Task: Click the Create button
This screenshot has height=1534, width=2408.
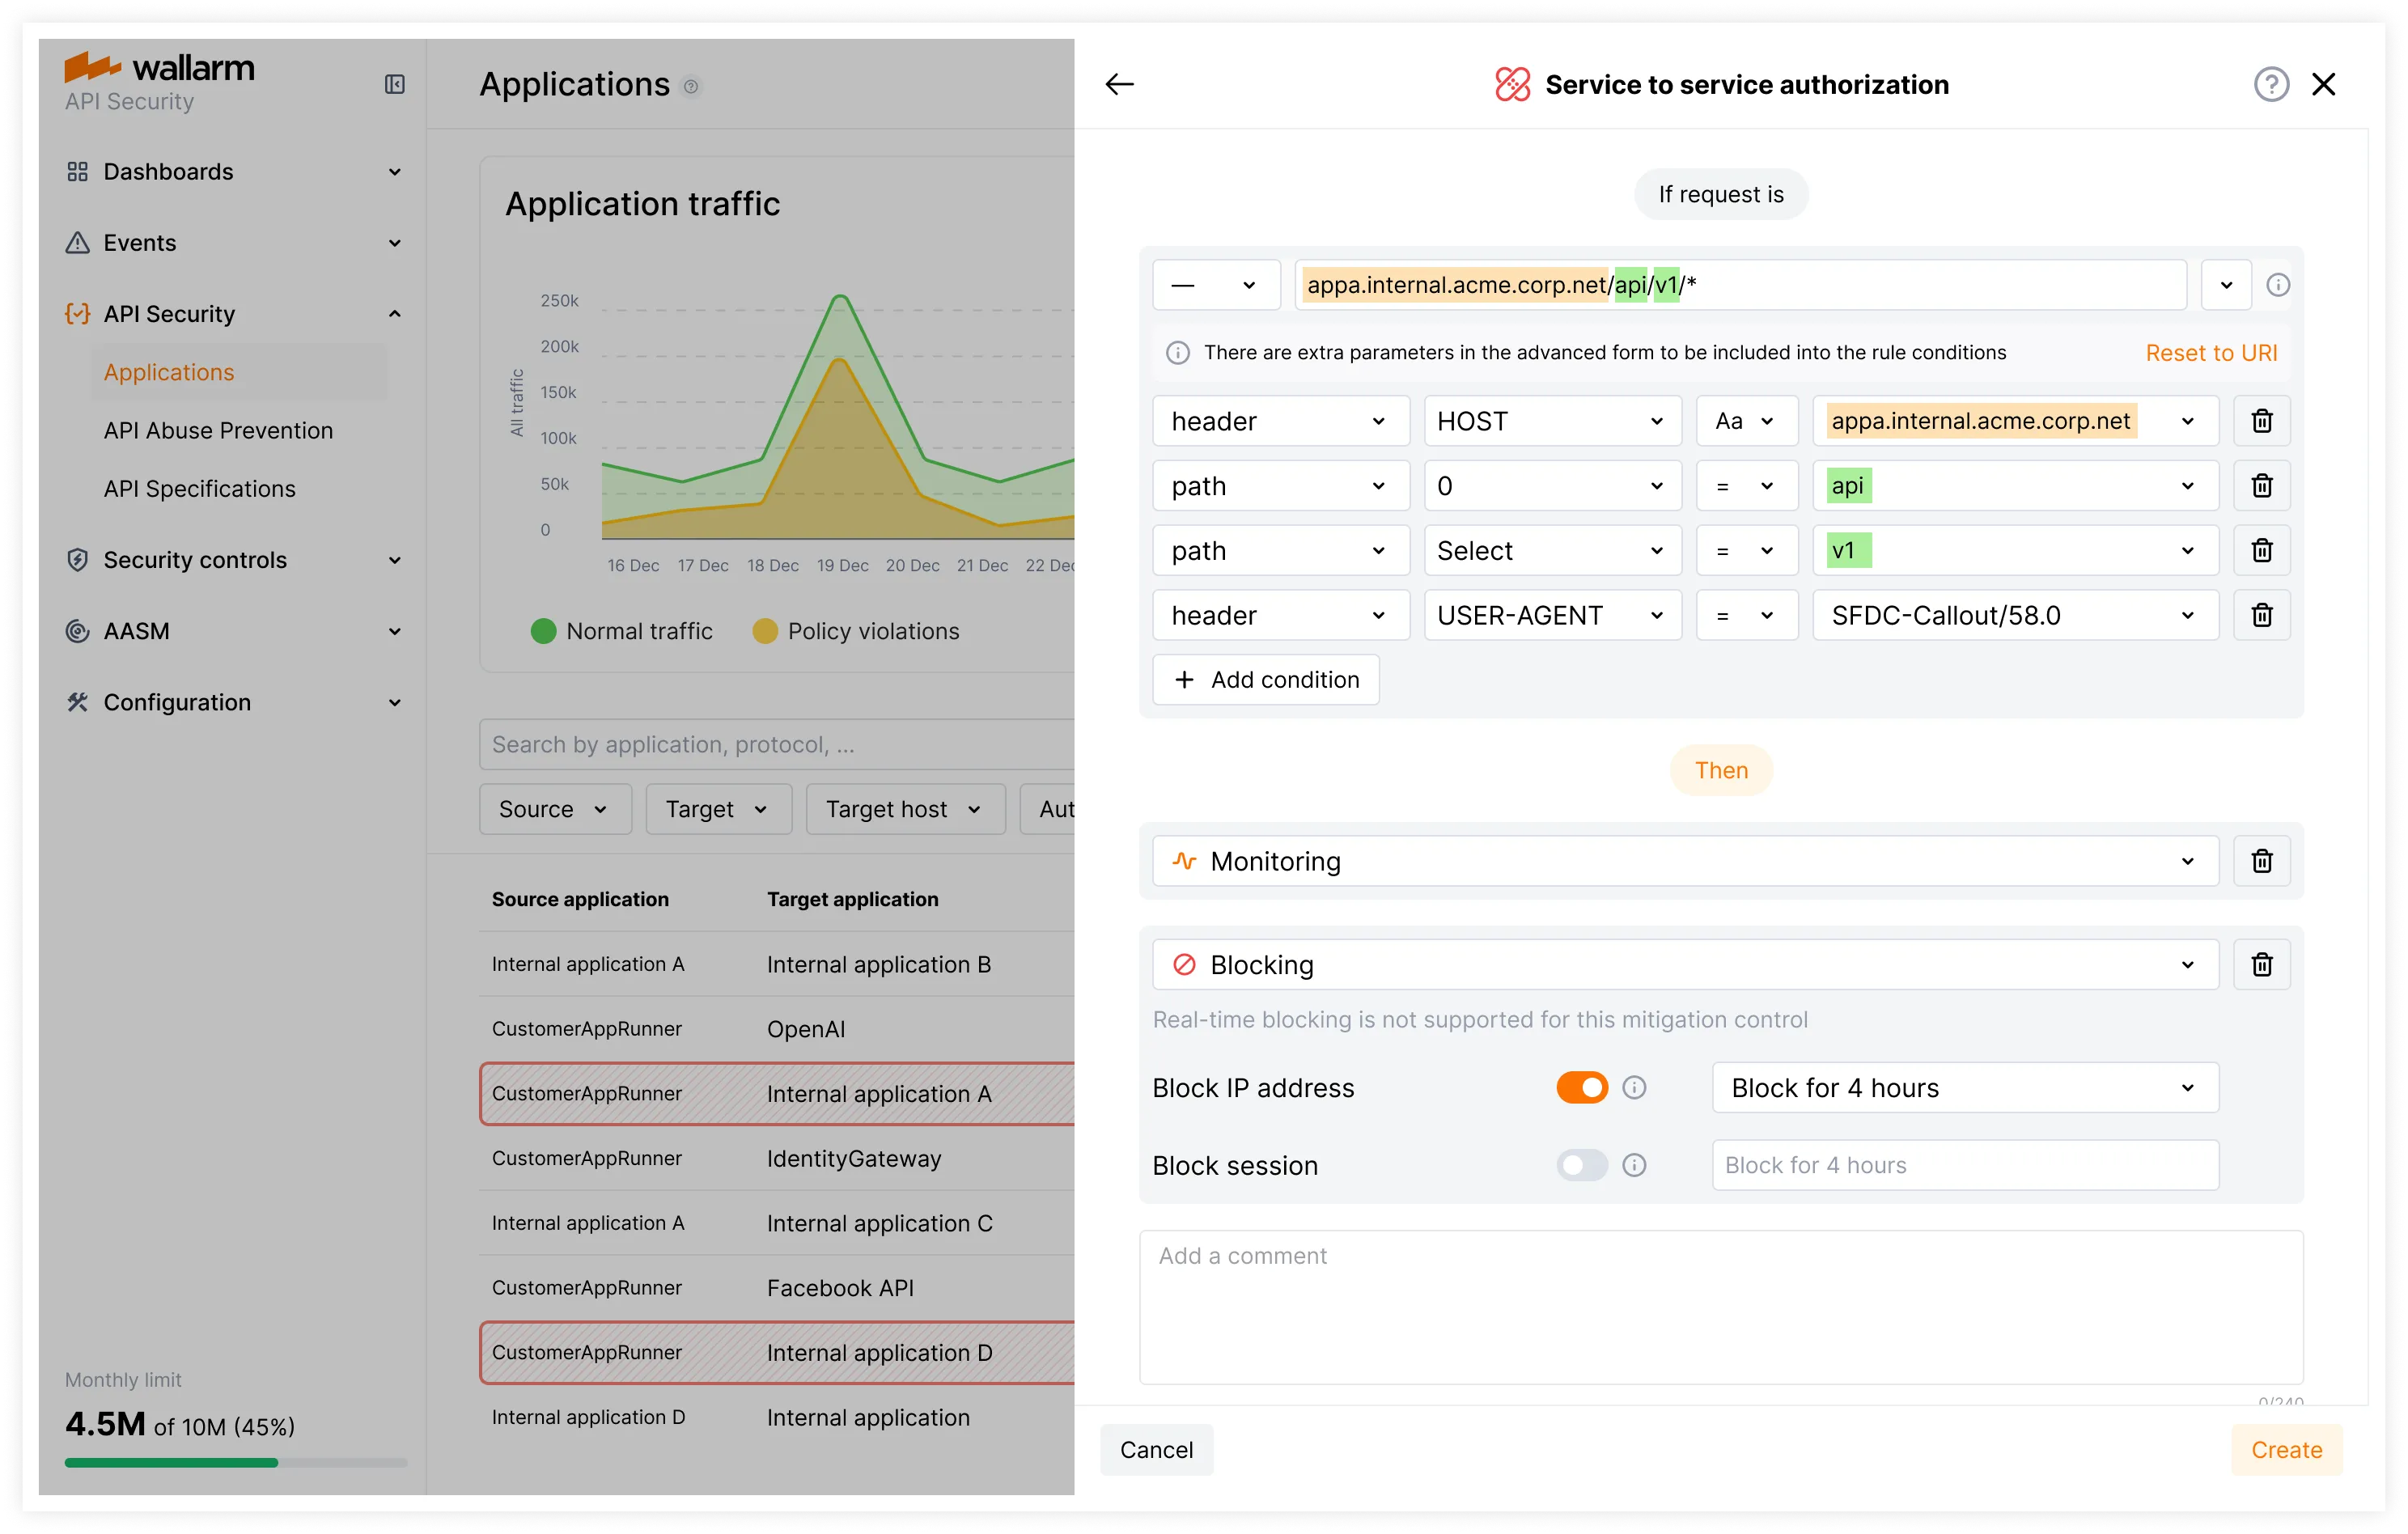Action: point(2286,1450)
